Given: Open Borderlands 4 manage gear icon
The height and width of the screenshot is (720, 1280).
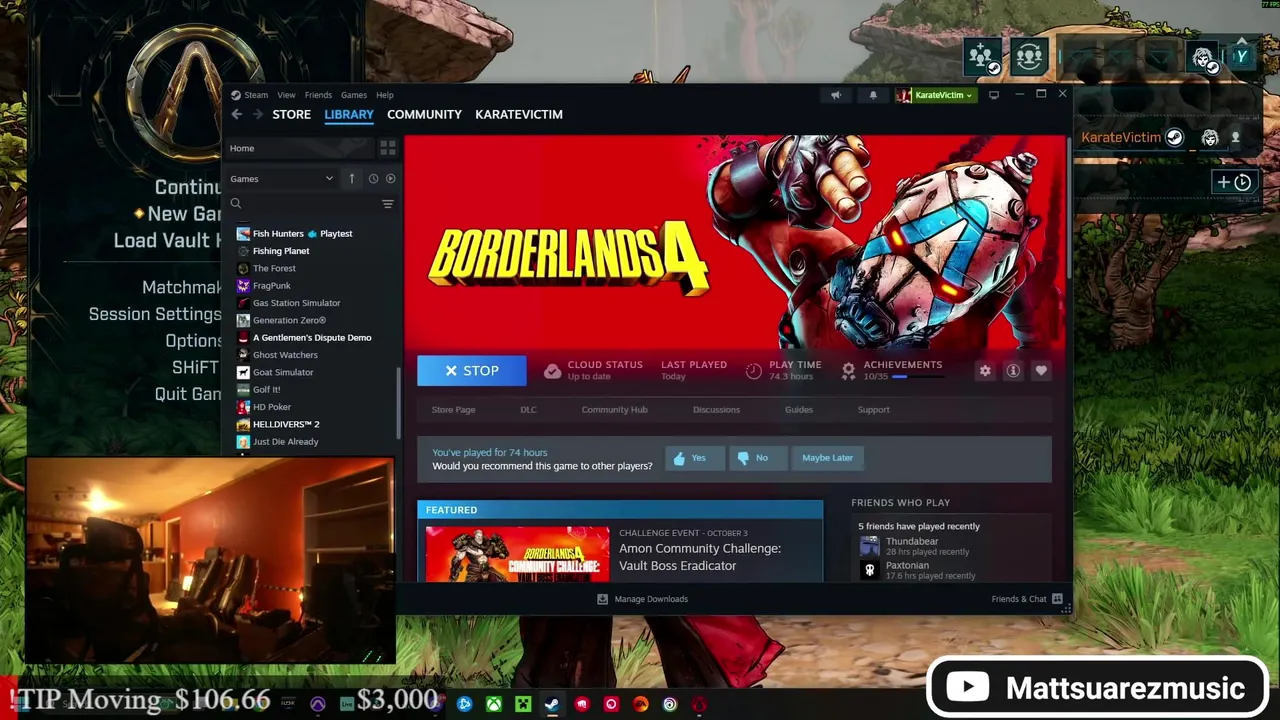Looking at the screenshot, I should (985, 371).
